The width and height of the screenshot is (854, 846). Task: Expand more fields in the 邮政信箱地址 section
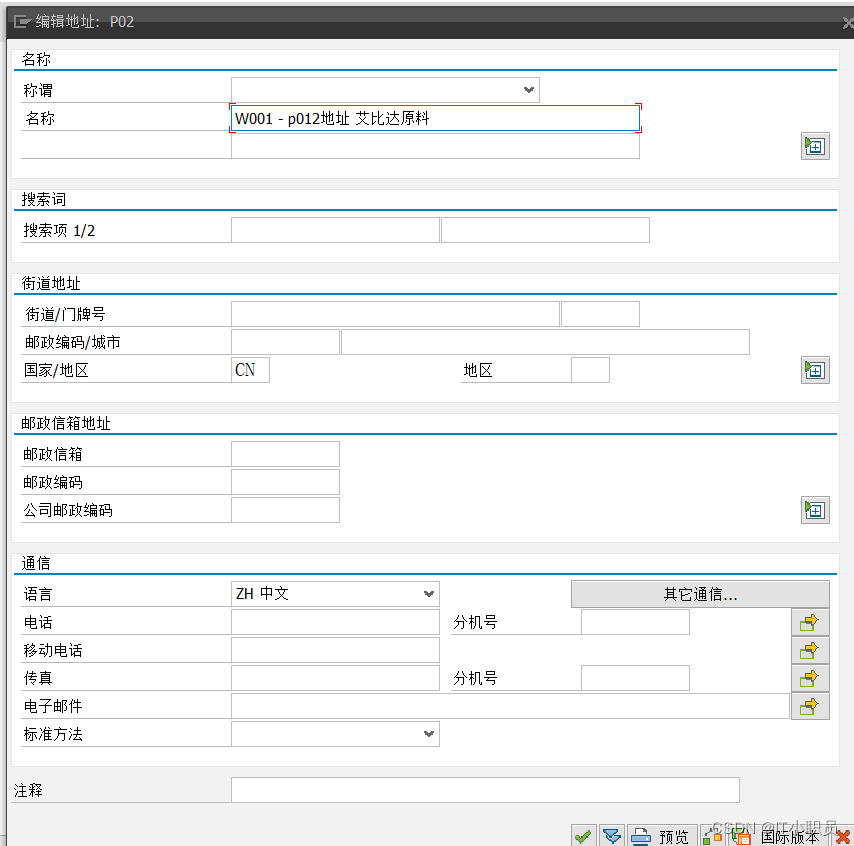(x=815, y=510)
